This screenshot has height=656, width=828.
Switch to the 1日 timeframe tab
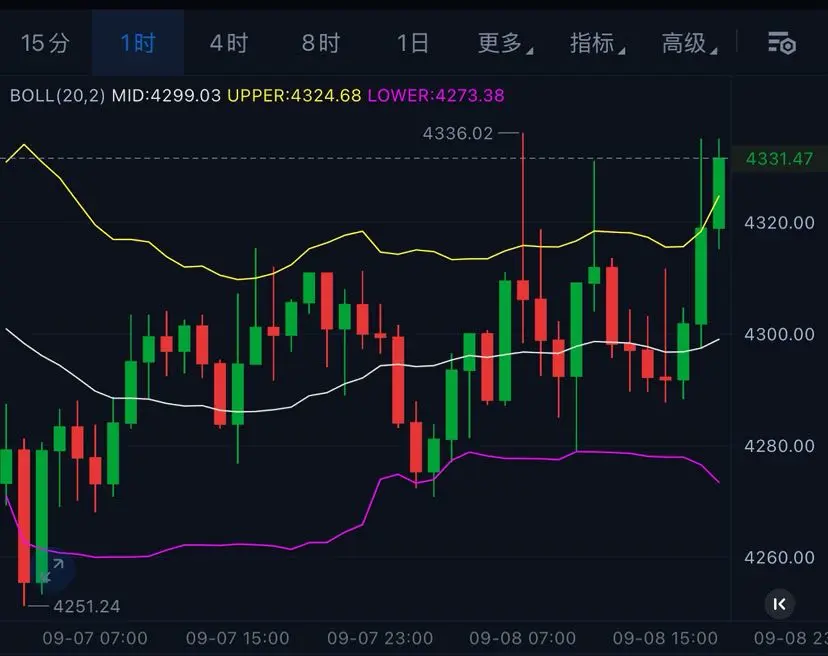point(412,43)
